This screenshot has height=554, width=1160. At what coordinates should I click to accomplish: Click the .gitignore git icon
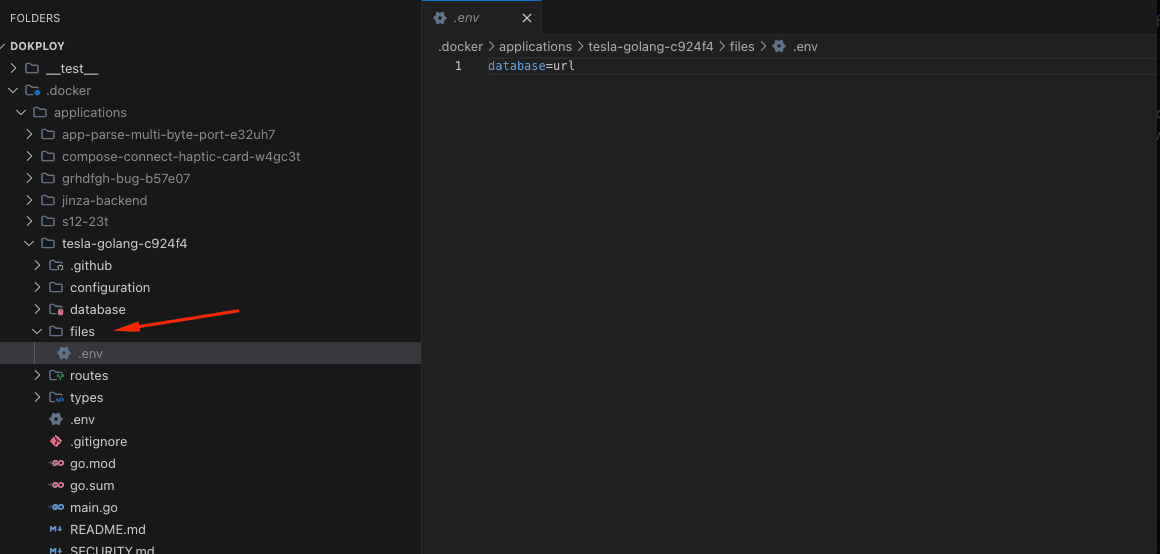[57, 442]
